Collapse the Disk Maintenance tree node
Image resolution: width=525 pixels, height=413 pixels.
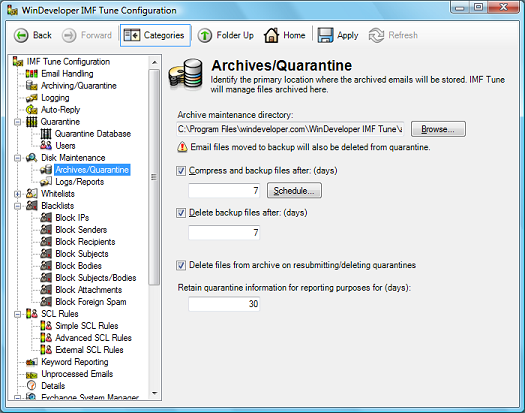[17, 158]
